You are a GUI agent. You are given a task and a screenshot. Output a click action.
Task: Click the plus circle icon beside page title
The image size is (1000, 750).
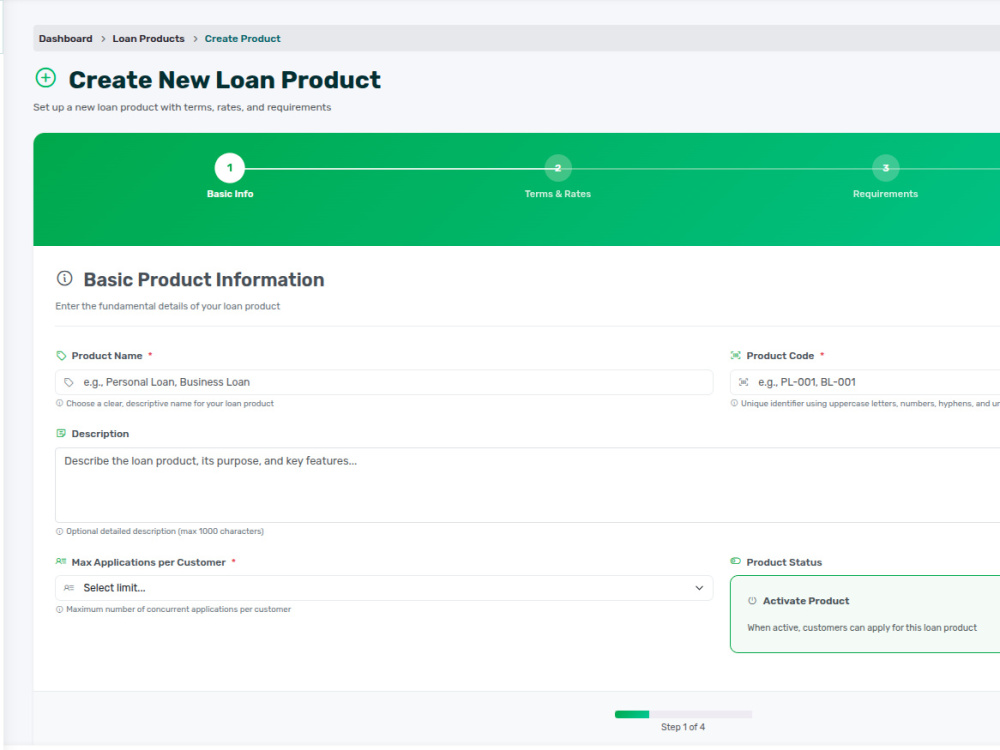click(45, 78)
